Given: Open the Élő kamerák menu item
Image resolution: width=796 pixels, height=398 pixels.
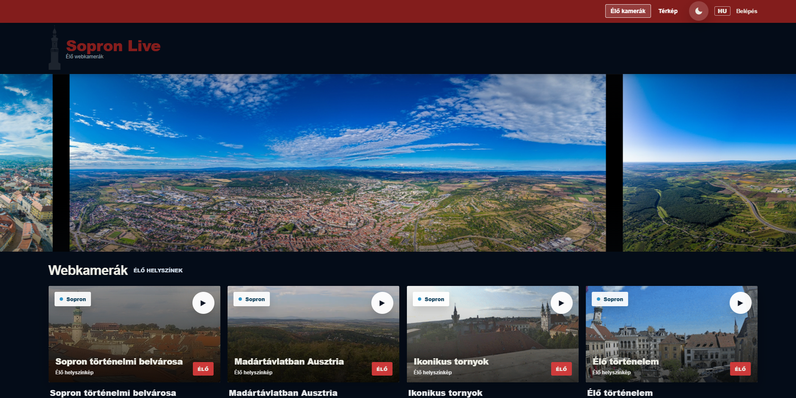Looking at the screenshot, I should point(627,11).
